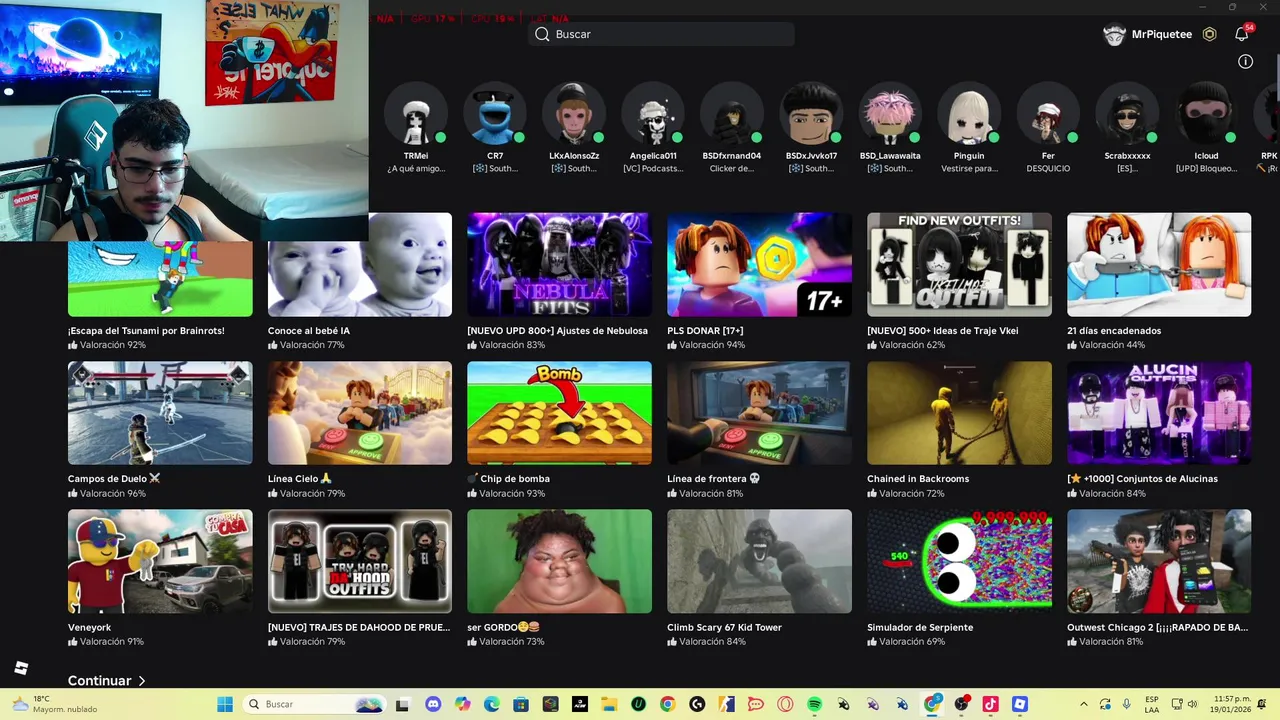Open friend Angelica011's avatar

point(653,114)
